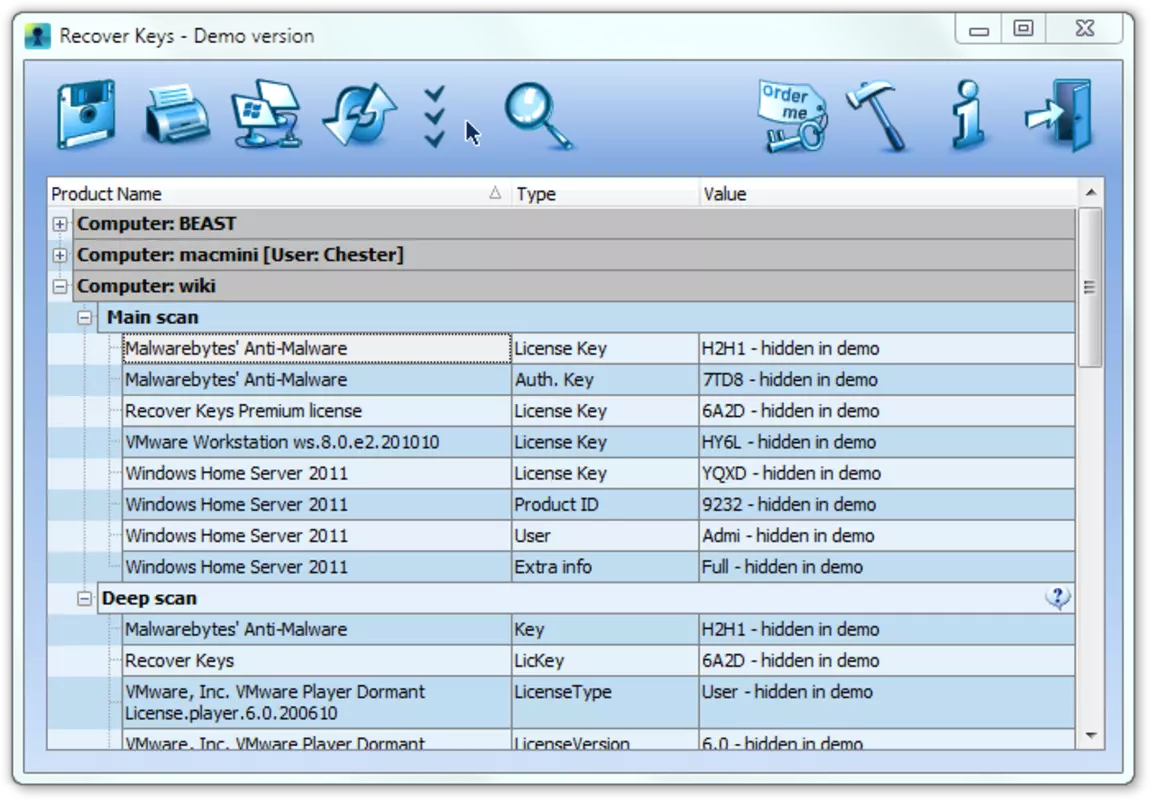Select the Computer: BEAST row label
This screenshot has width=1150, height=800.
[157, 224]
